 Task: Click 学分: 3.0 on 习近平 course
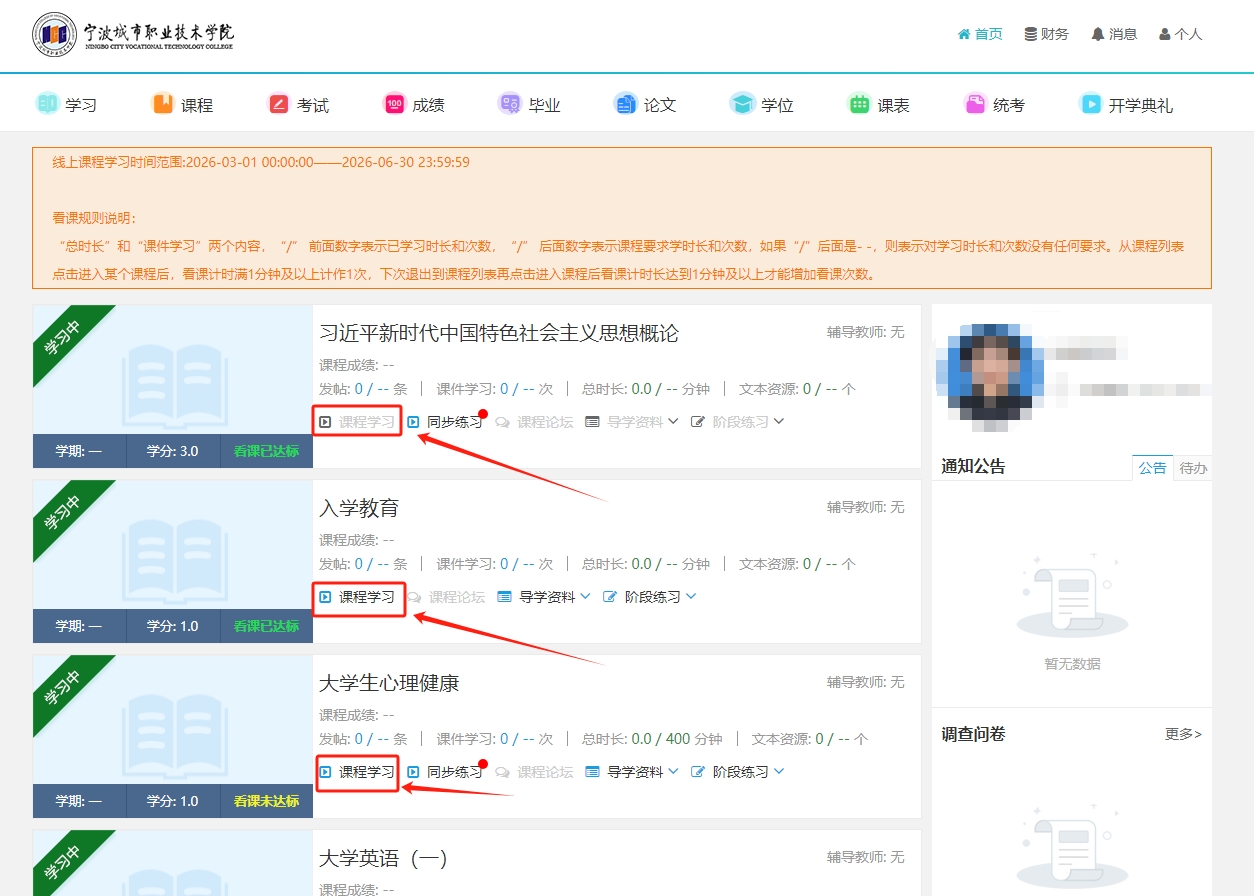point(173,451)
